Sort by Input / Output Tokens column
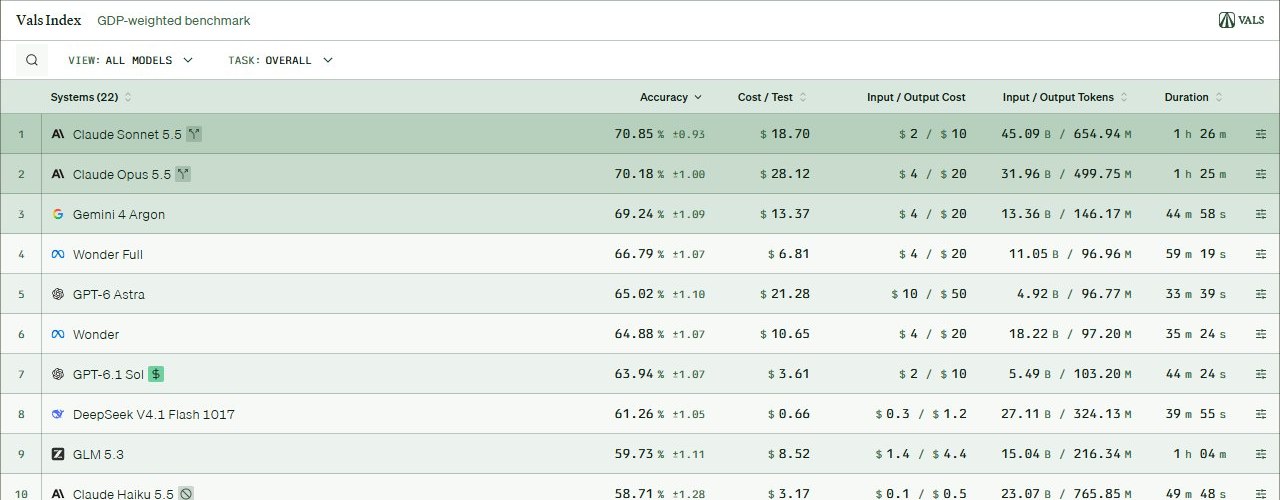The width and height of the screenshot is (1280, 500). pyautogui.click(x=1066, y=97)
